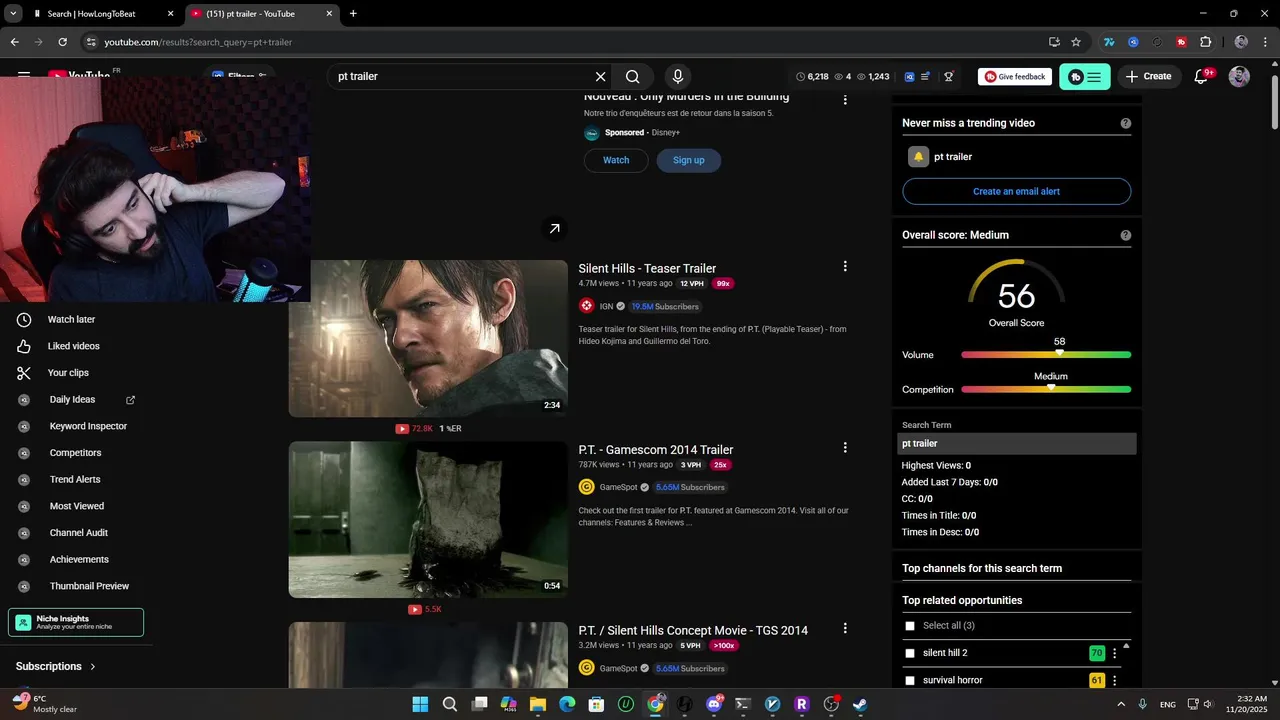Click the Create button
1280x720 pixels.
[1148, 76]
